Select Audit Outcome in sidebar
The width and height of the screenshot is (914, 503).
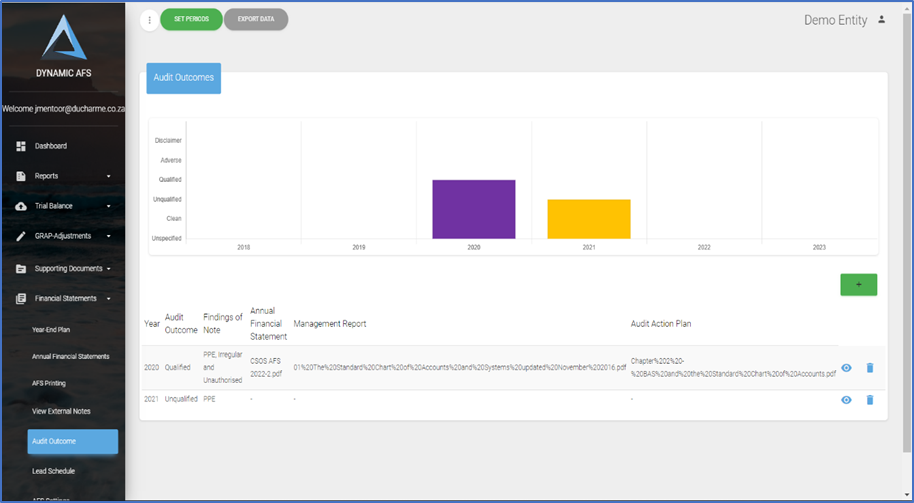point(73,441)
